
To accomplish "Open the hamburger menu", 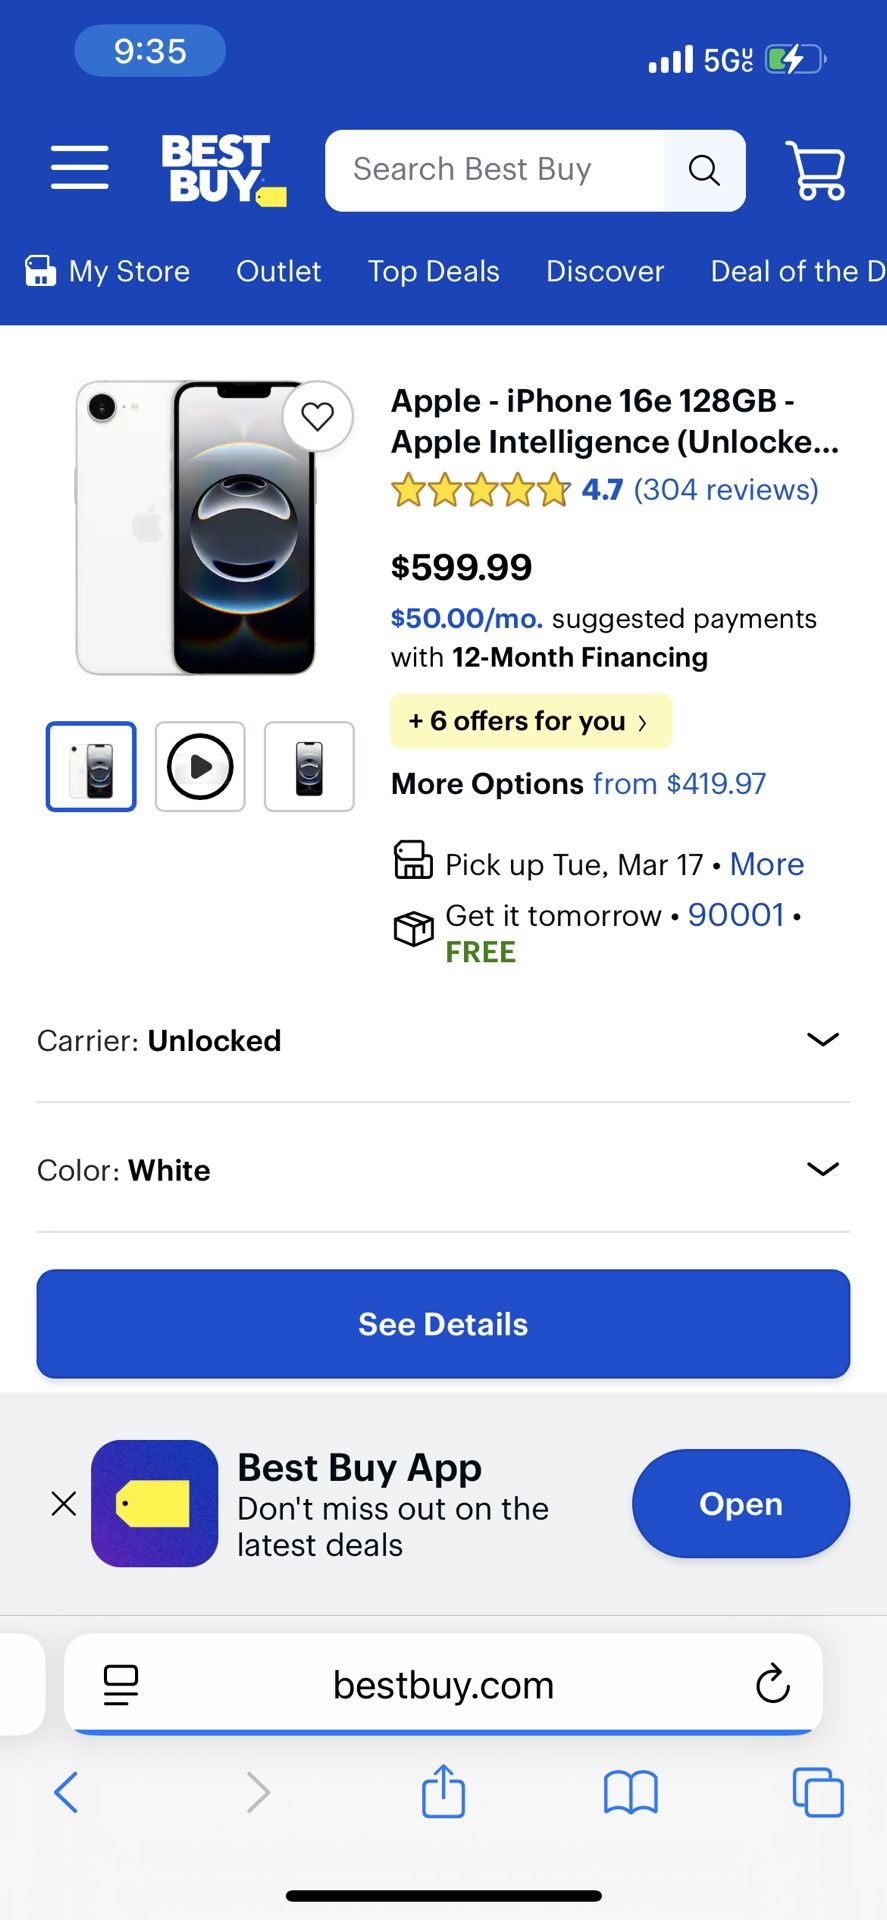I will pos(80,167).
